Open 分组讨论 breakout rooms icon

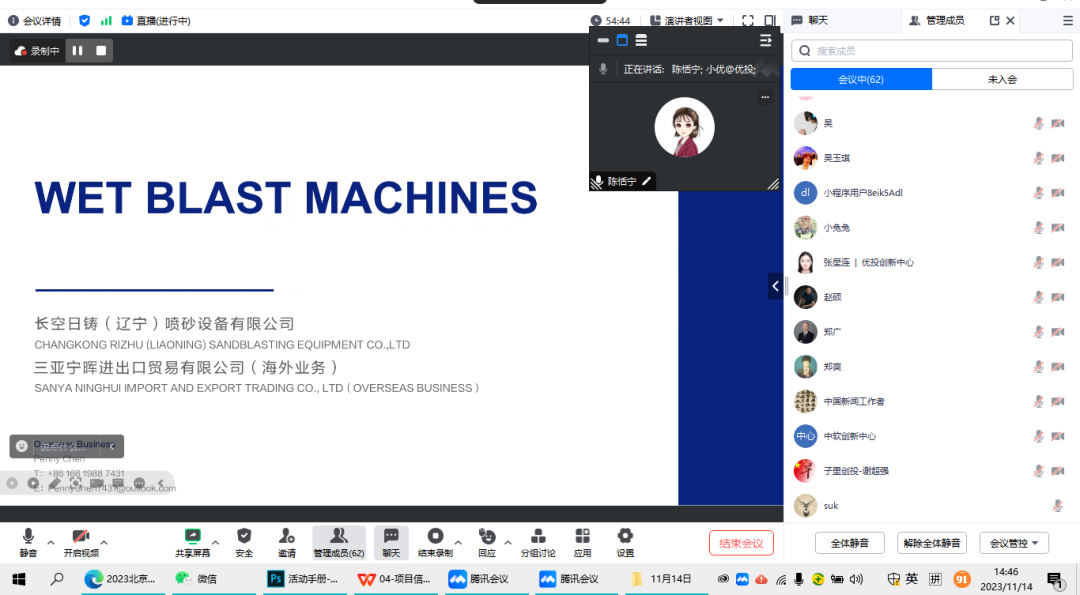539,536
